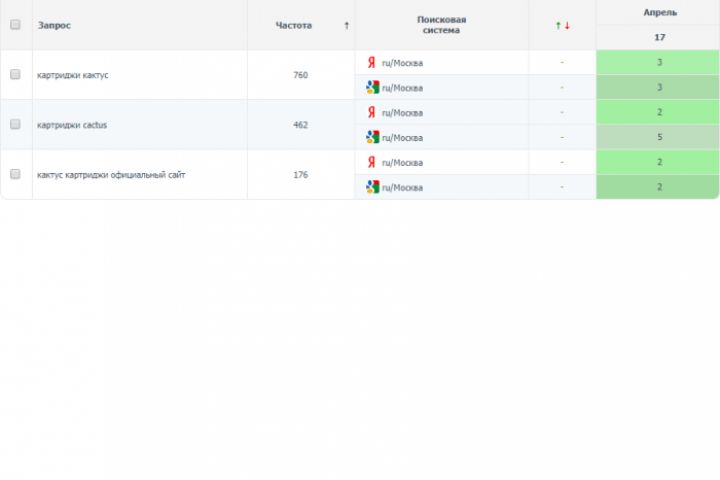
Task: Click Google icon in официальный сайт row
Action: click(x=372, y=187)
